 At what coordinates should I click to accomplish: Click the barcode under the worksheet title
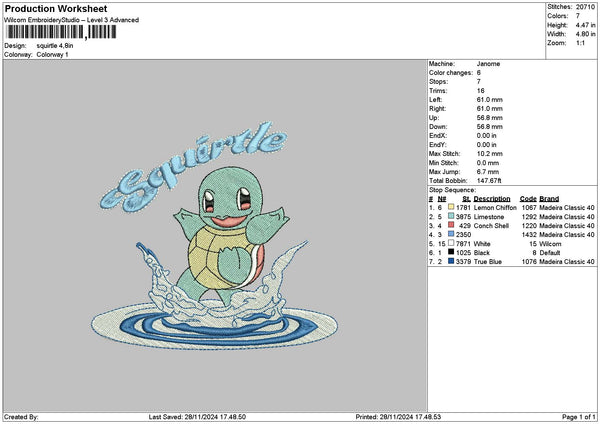tap(61, 32)
